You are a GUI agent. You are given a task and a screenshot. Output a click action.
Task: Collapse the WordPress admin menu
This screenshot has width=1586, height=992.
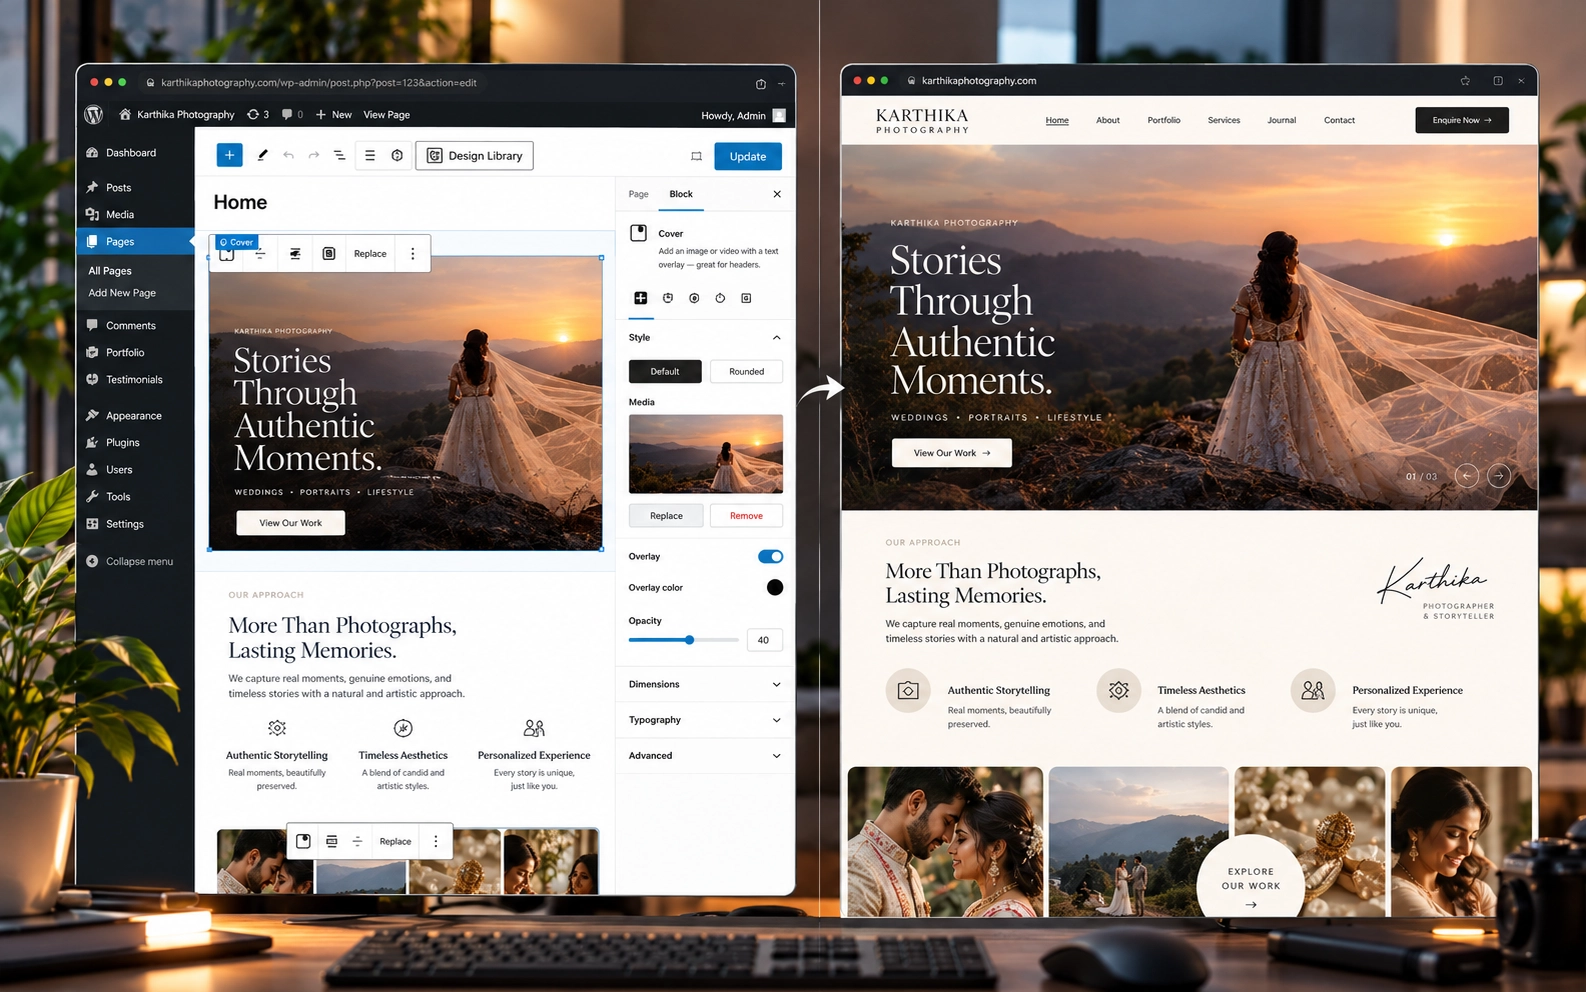(130, 562)
